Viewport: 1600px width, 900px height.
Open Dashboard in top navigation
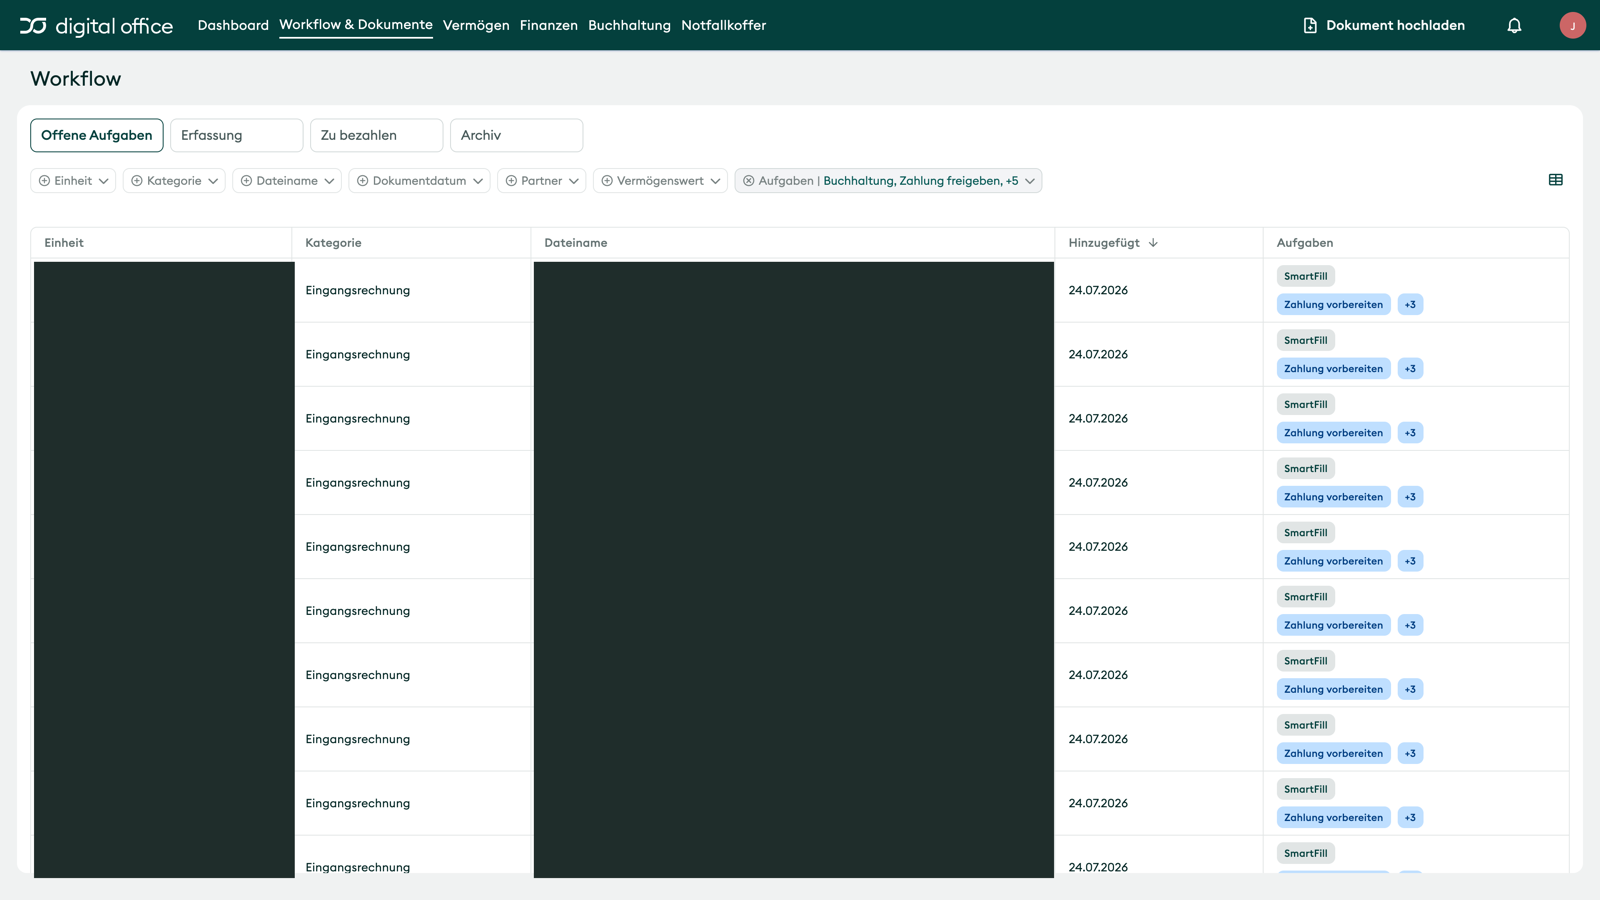233,26
